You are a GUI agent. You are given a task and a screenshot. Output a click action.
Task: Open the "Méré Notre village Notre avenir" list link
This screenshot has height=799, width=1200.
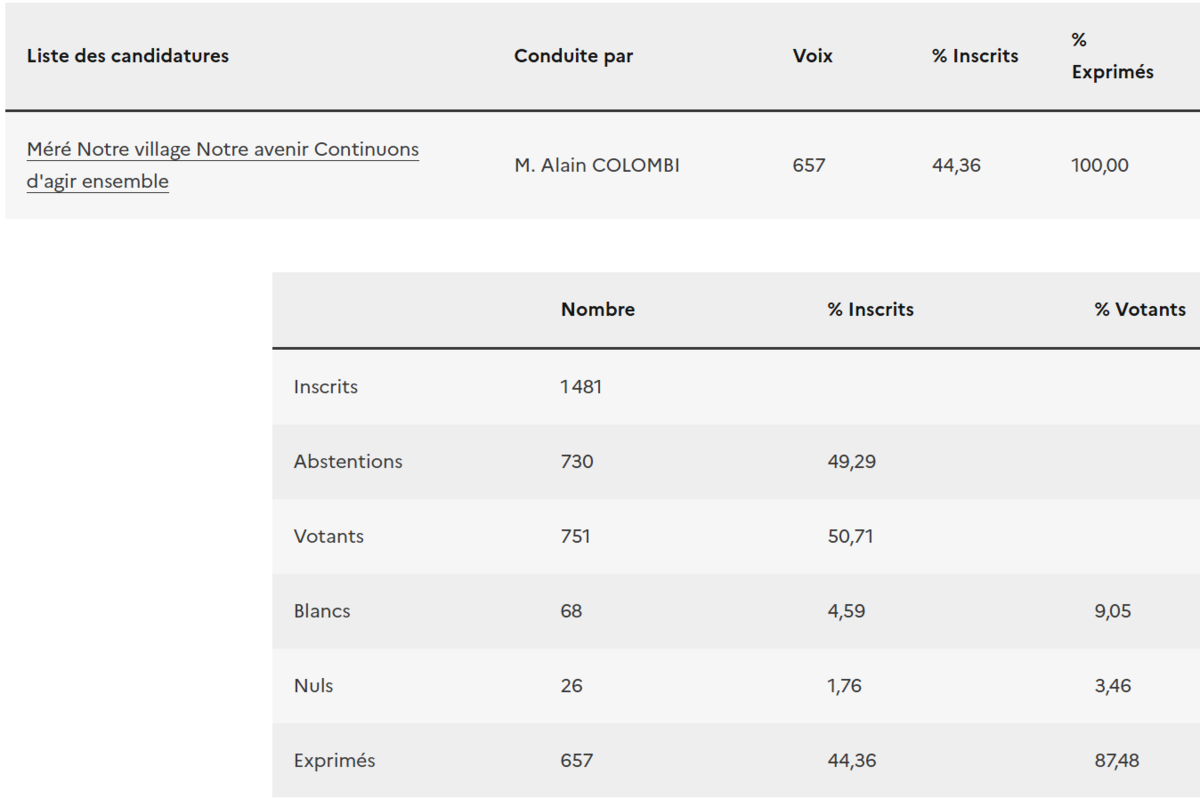click(x=222, y=150)
